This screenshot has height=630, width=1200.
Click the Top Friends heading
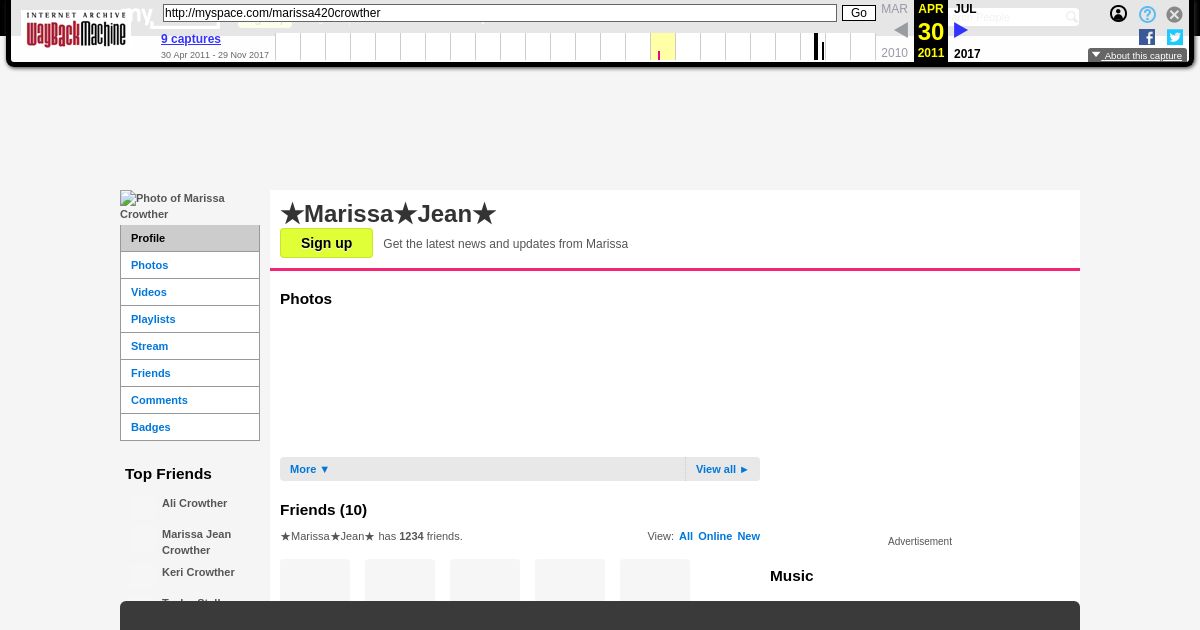pos(168,474)
